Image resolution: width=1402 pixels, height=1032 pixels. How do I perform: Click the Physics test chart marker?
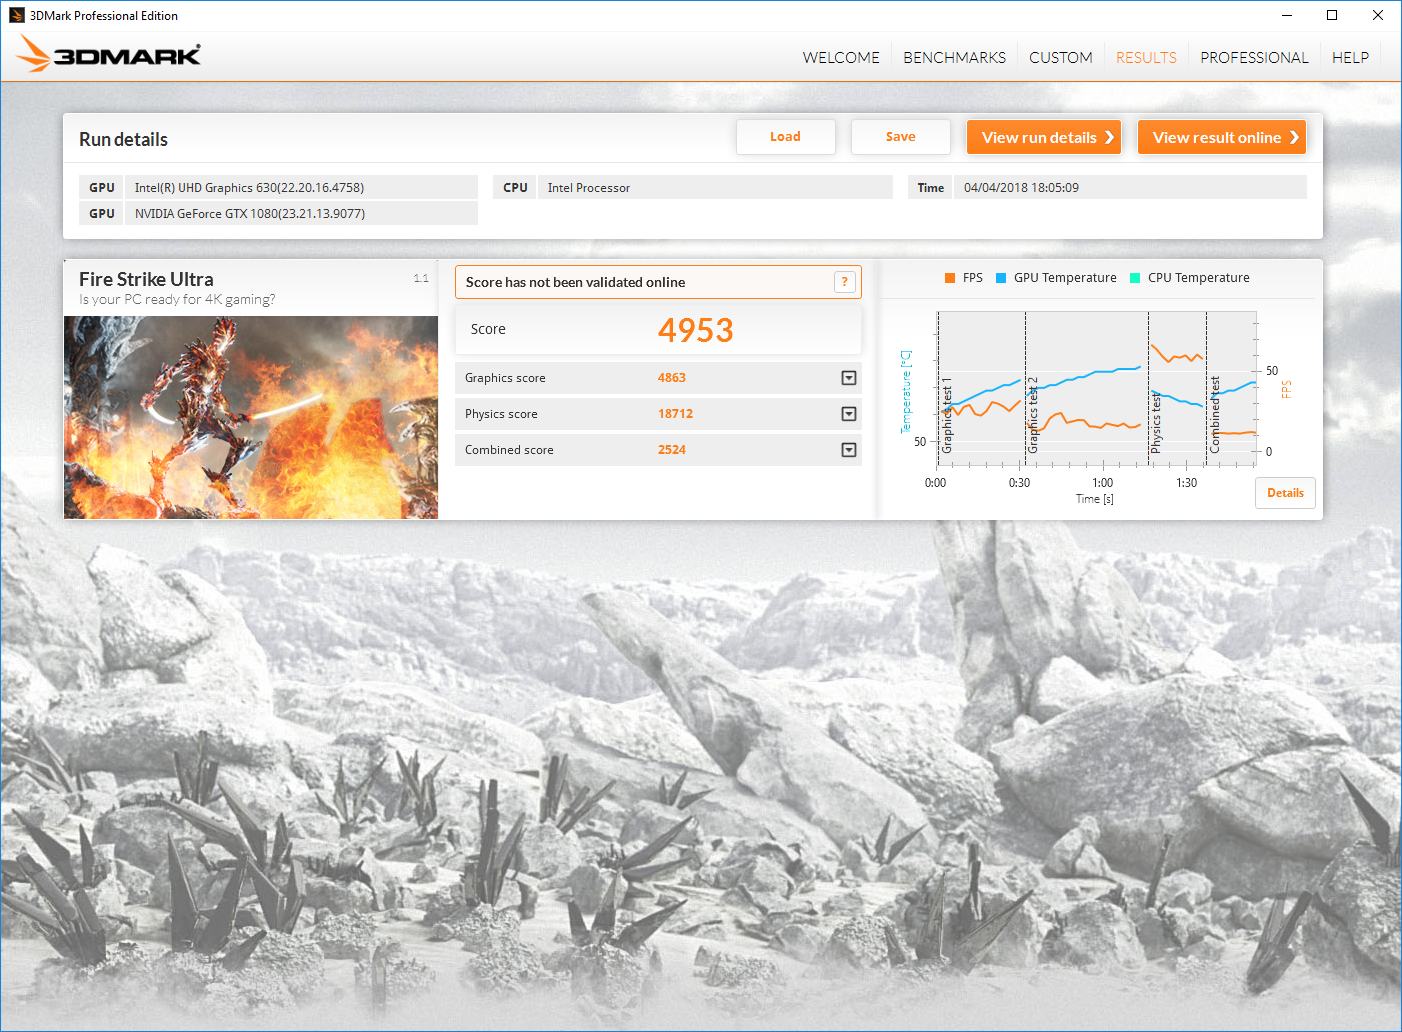click(x=1156, y=423)
